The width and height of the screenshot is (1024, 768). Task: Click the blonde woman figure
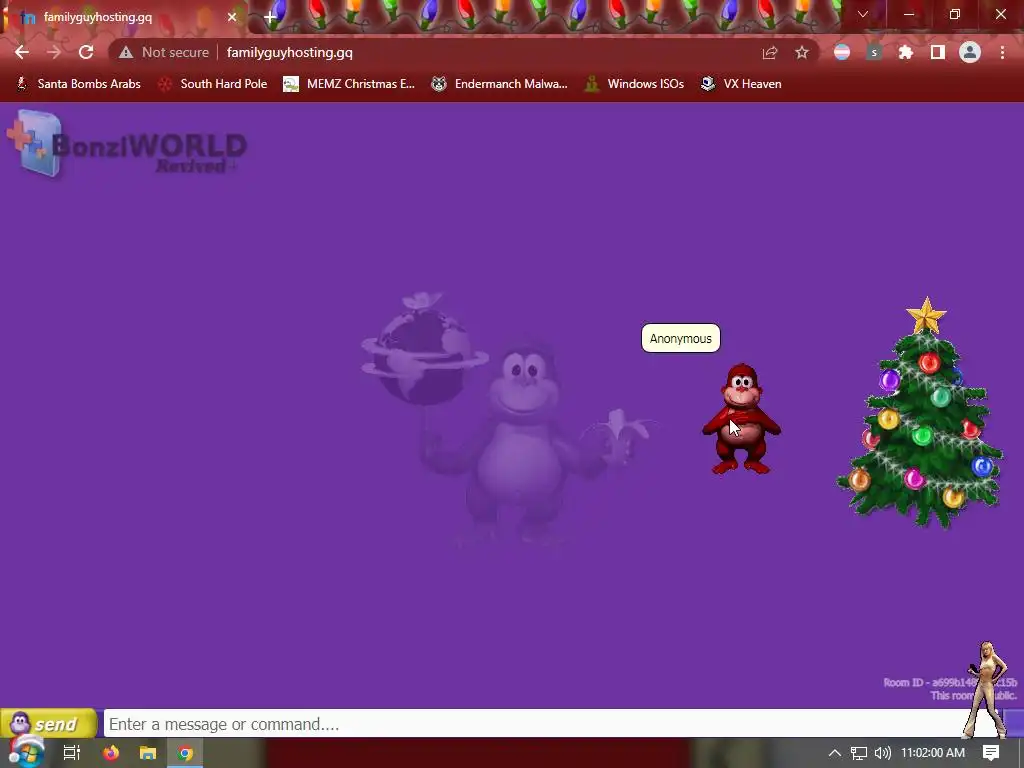(987, 689)
